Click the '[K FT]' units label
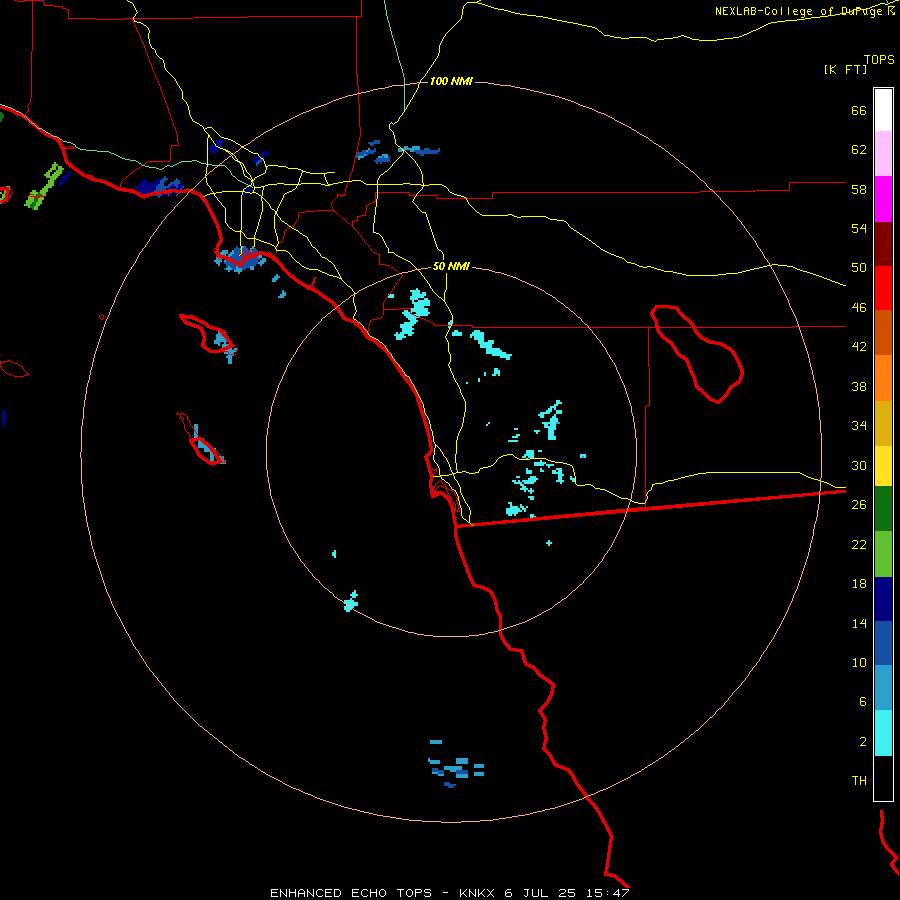900x900 pixels. [846, 70]
